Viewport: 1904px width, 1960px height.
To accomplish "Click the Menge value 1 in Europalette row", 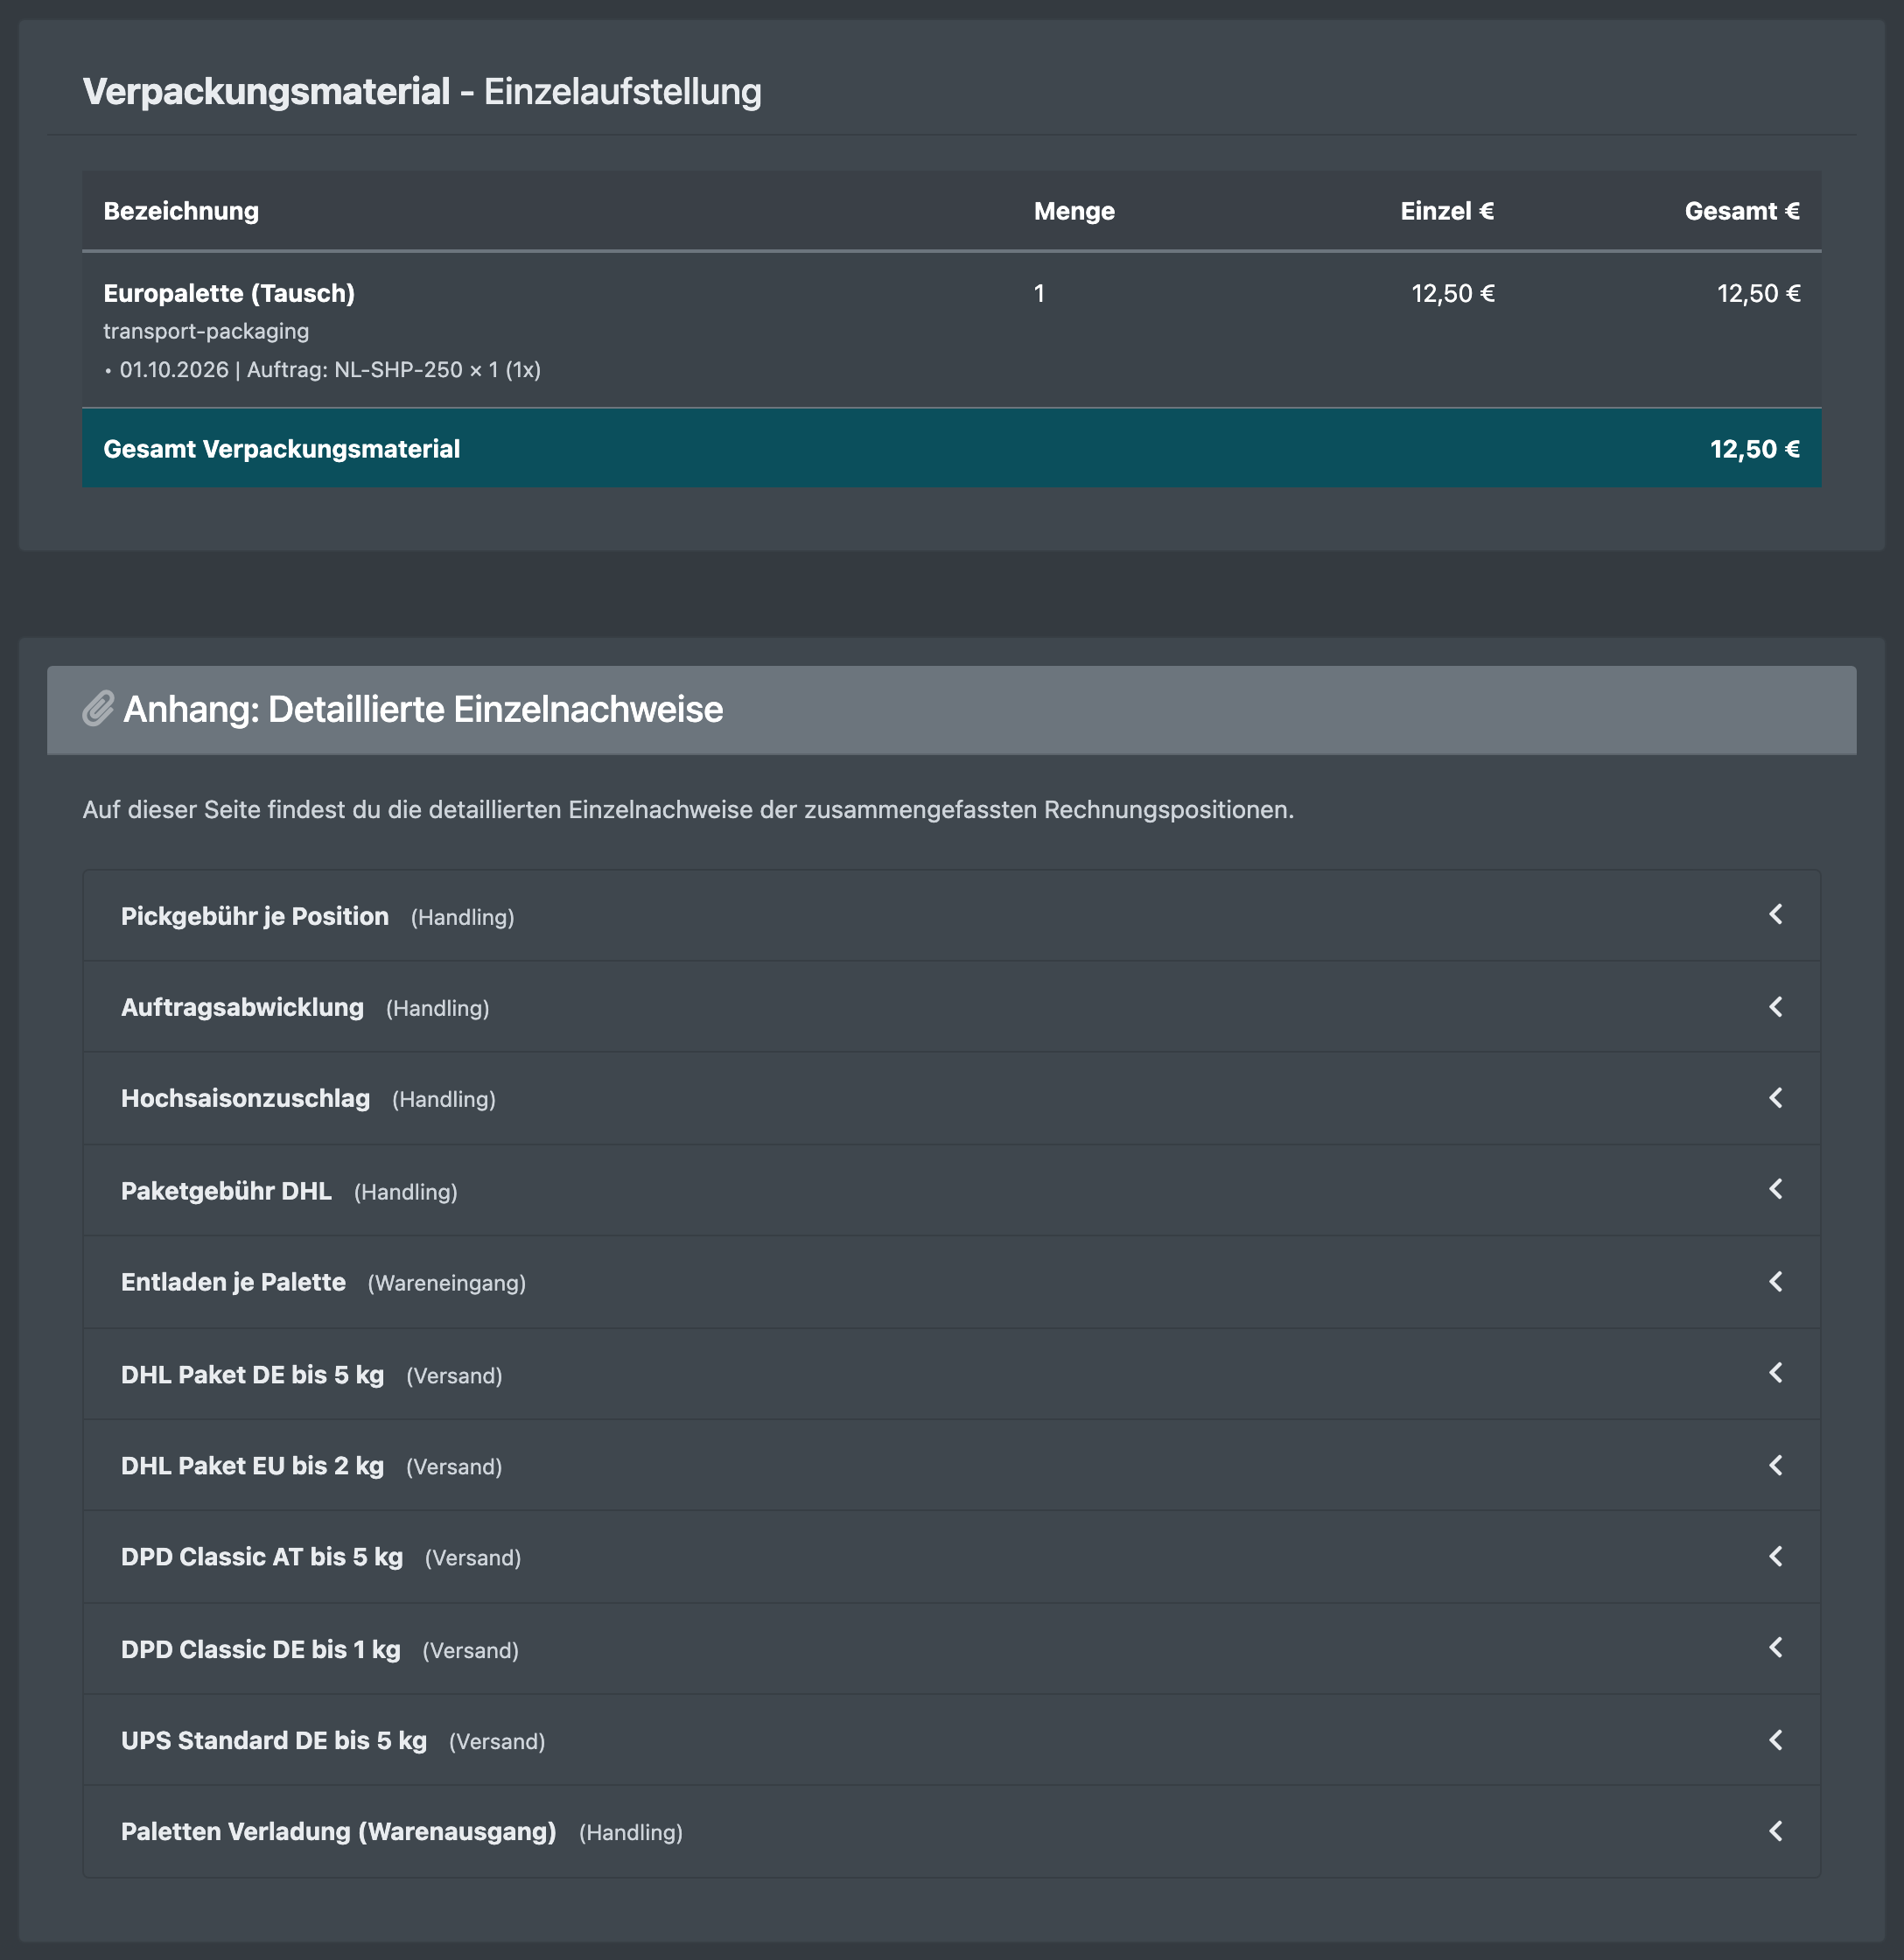I will click(x=1039, y=293).
